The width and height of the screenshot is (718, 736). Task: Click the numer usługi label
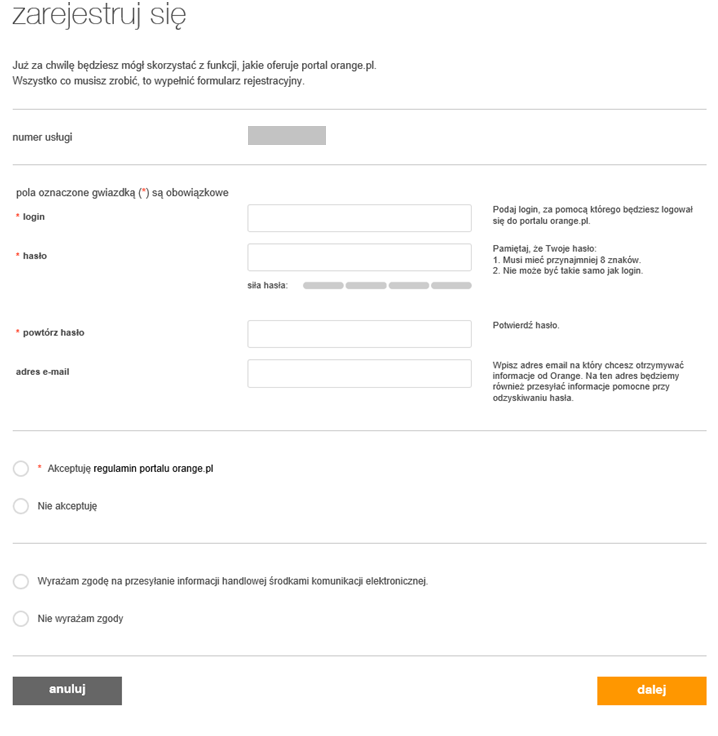42,137
